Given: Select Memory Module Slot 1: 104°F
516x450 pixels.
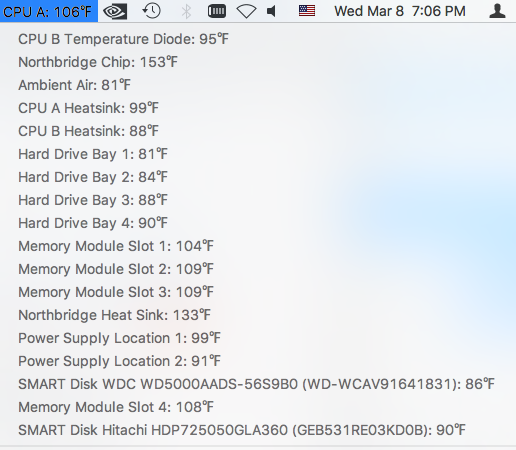Looking at the screenshot, I should (258, 246).
